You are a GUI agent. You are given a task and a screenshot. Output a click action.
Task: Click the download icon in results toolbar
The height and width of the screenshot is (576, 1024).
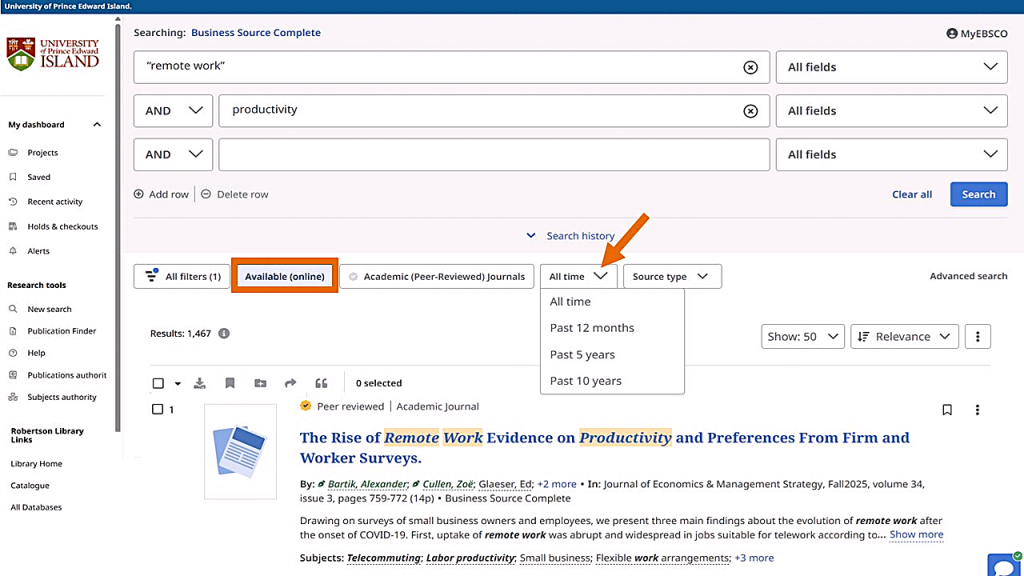click(200, 383)
